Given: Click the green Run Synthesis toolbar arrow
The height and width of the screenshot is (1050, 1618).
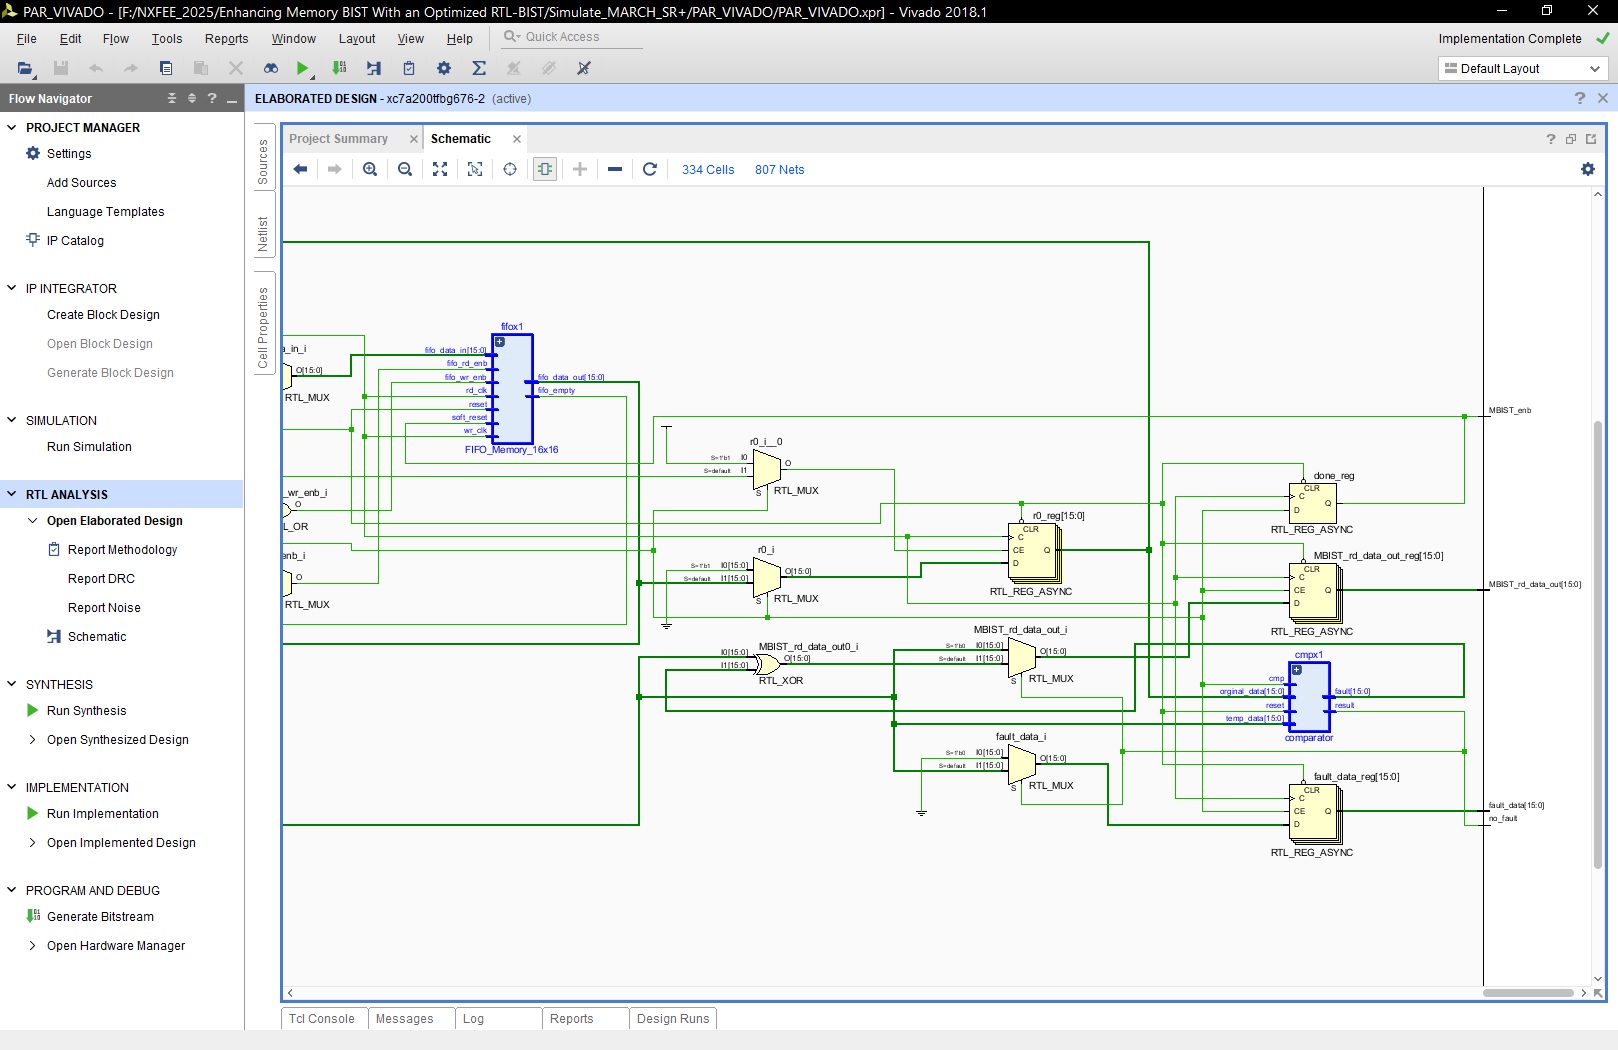Looking at the screenshot, I should (x=302, y=68).
